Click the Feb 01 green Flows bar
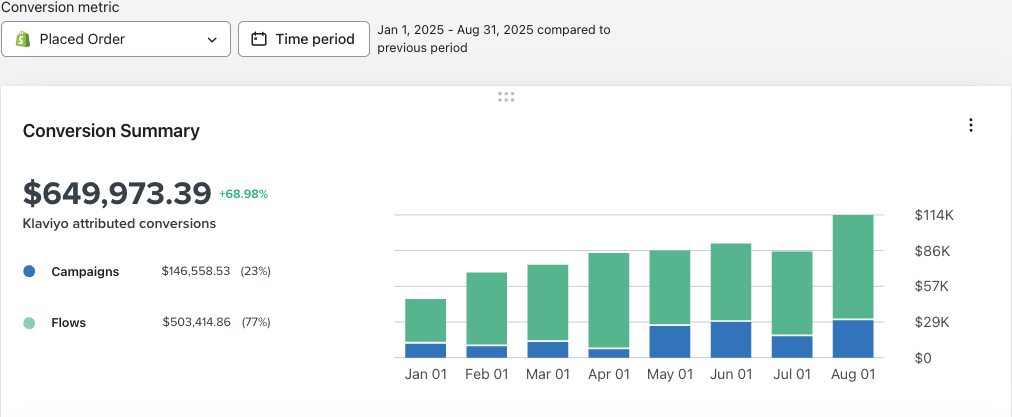Screen dimensions: 1012x417 487,309
